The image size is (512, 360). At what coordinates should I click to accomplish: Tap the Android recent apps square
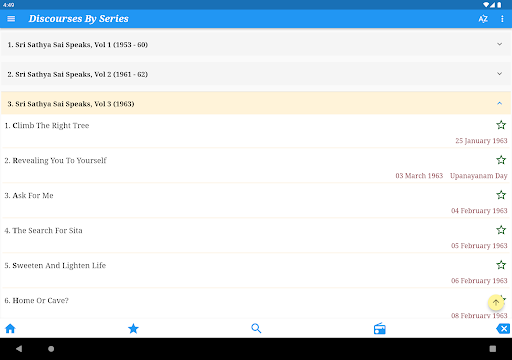coord(493,349)
